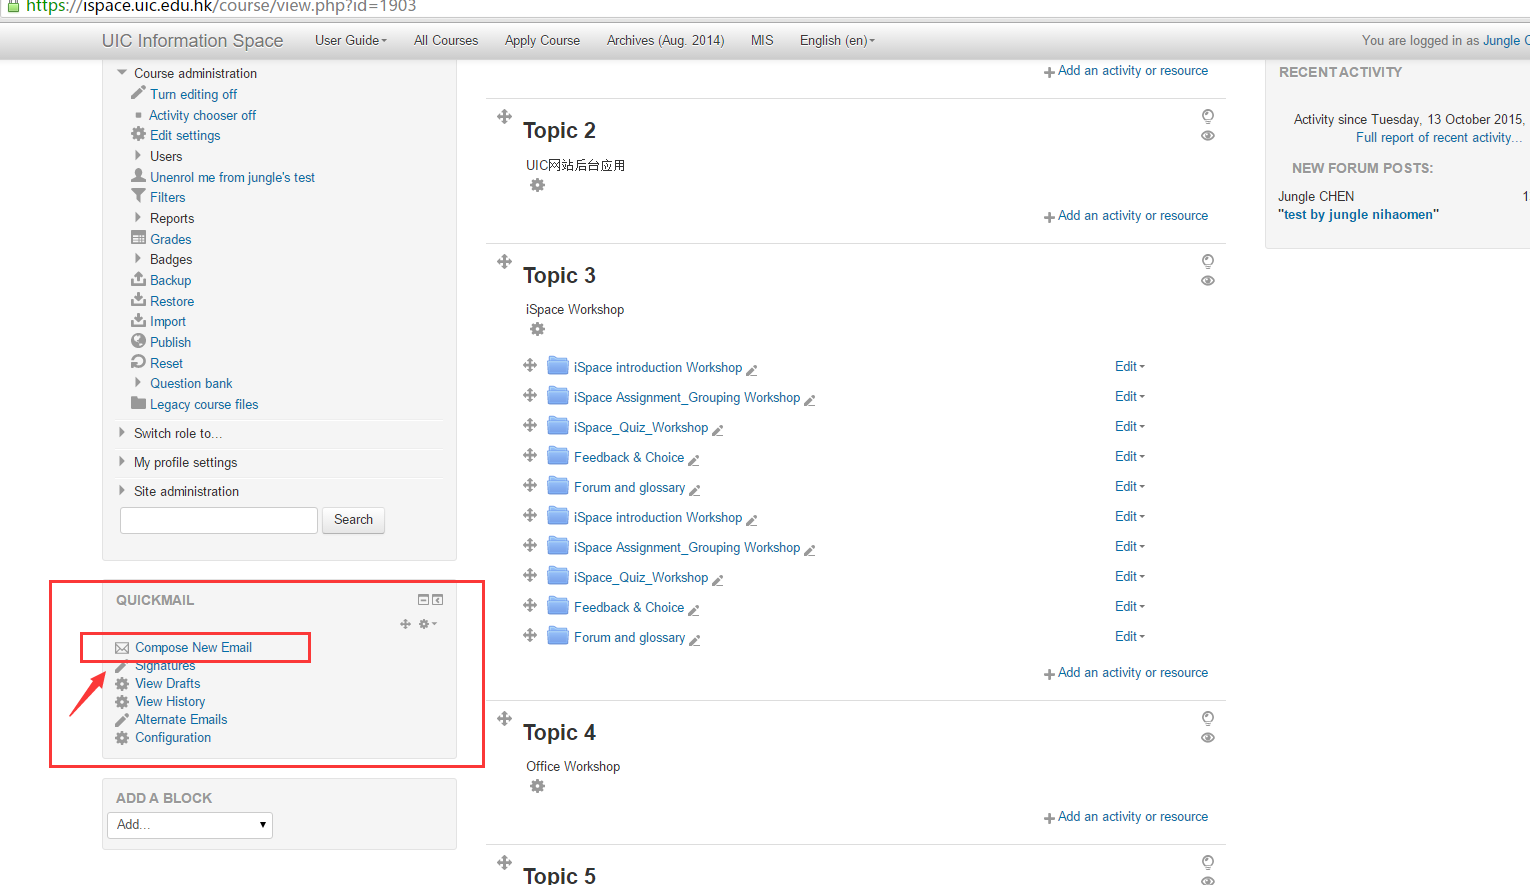Open Edit dropdown for first iSpace introduction Workshop
This screenshot has width=1530, height=885.
pos(1129,367)
